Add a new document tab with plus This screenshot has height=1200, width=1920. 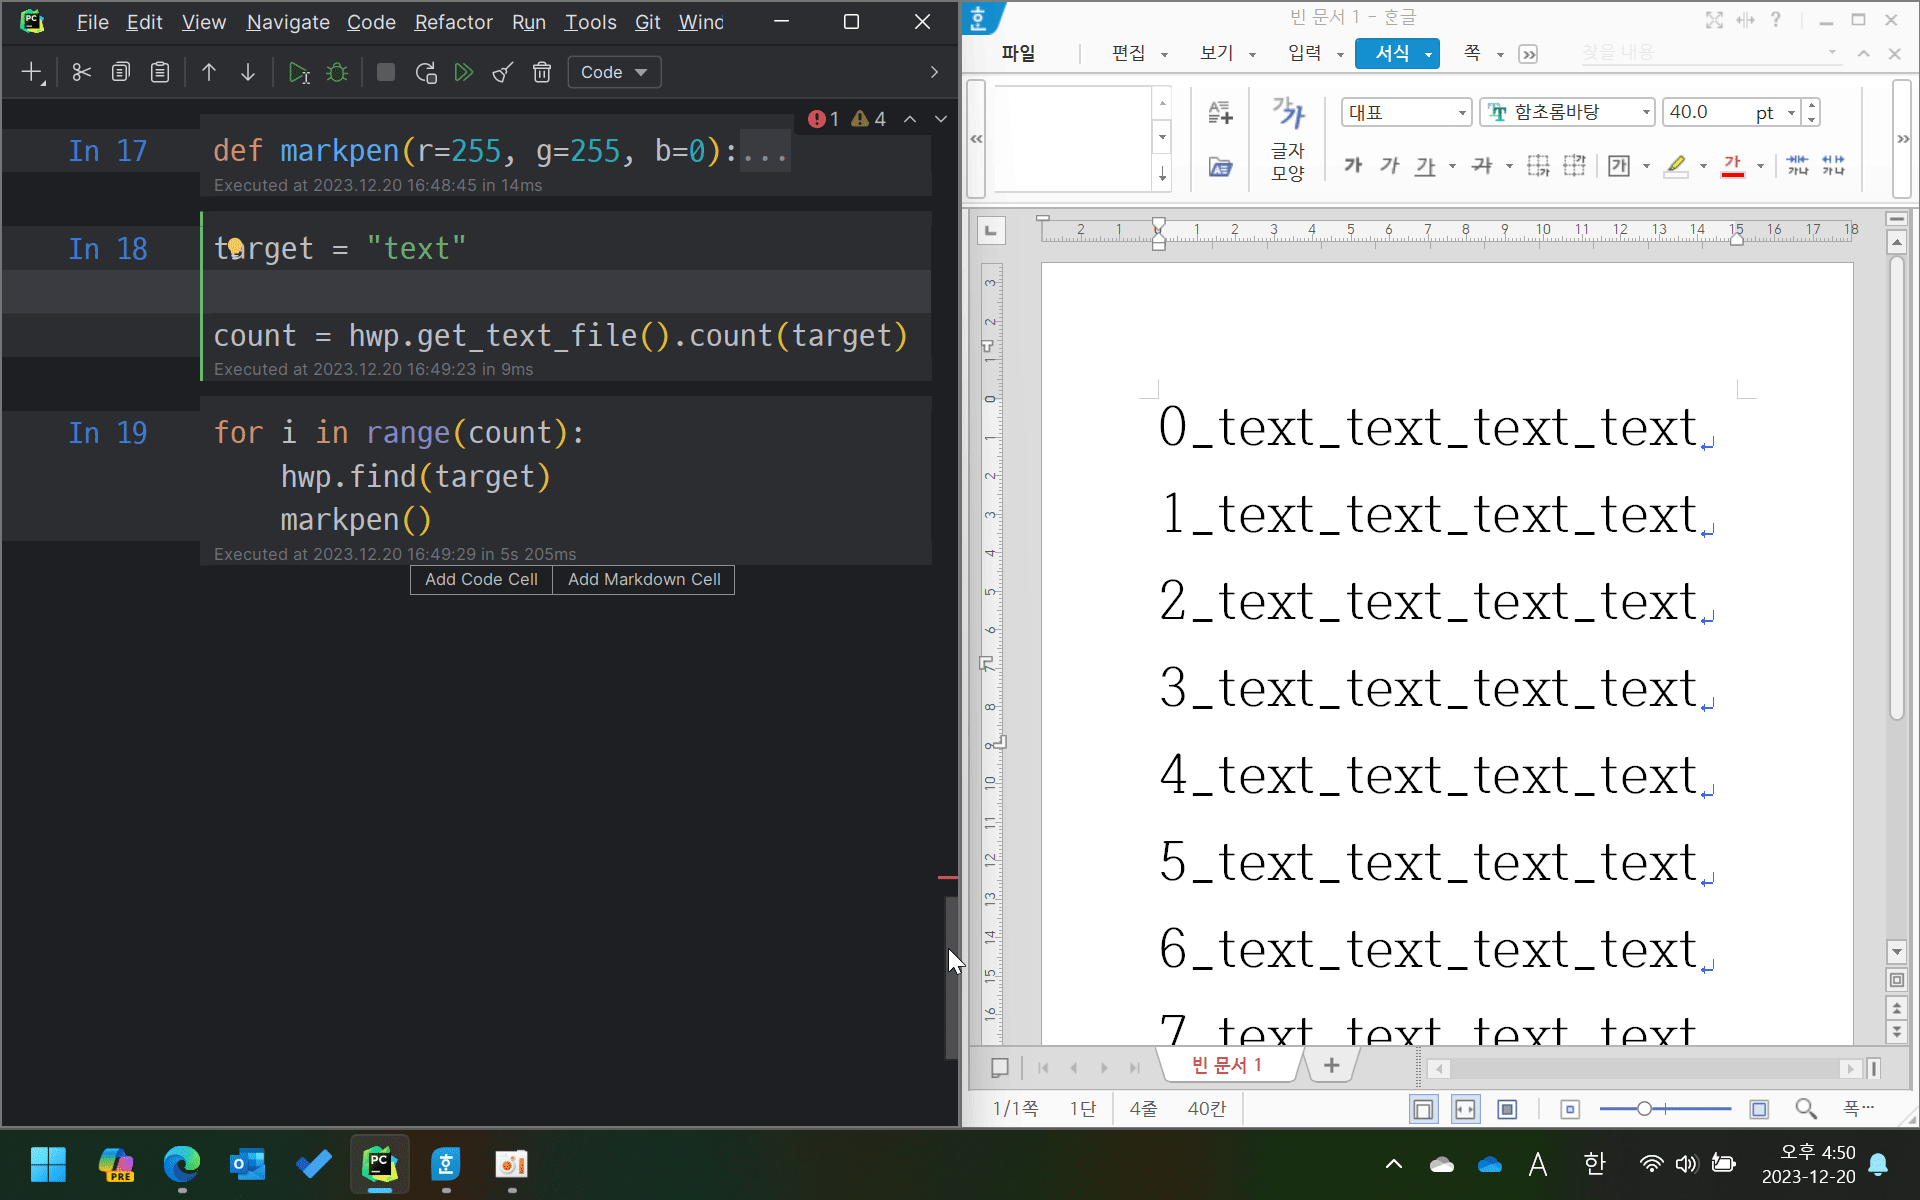point(1331,1066)
